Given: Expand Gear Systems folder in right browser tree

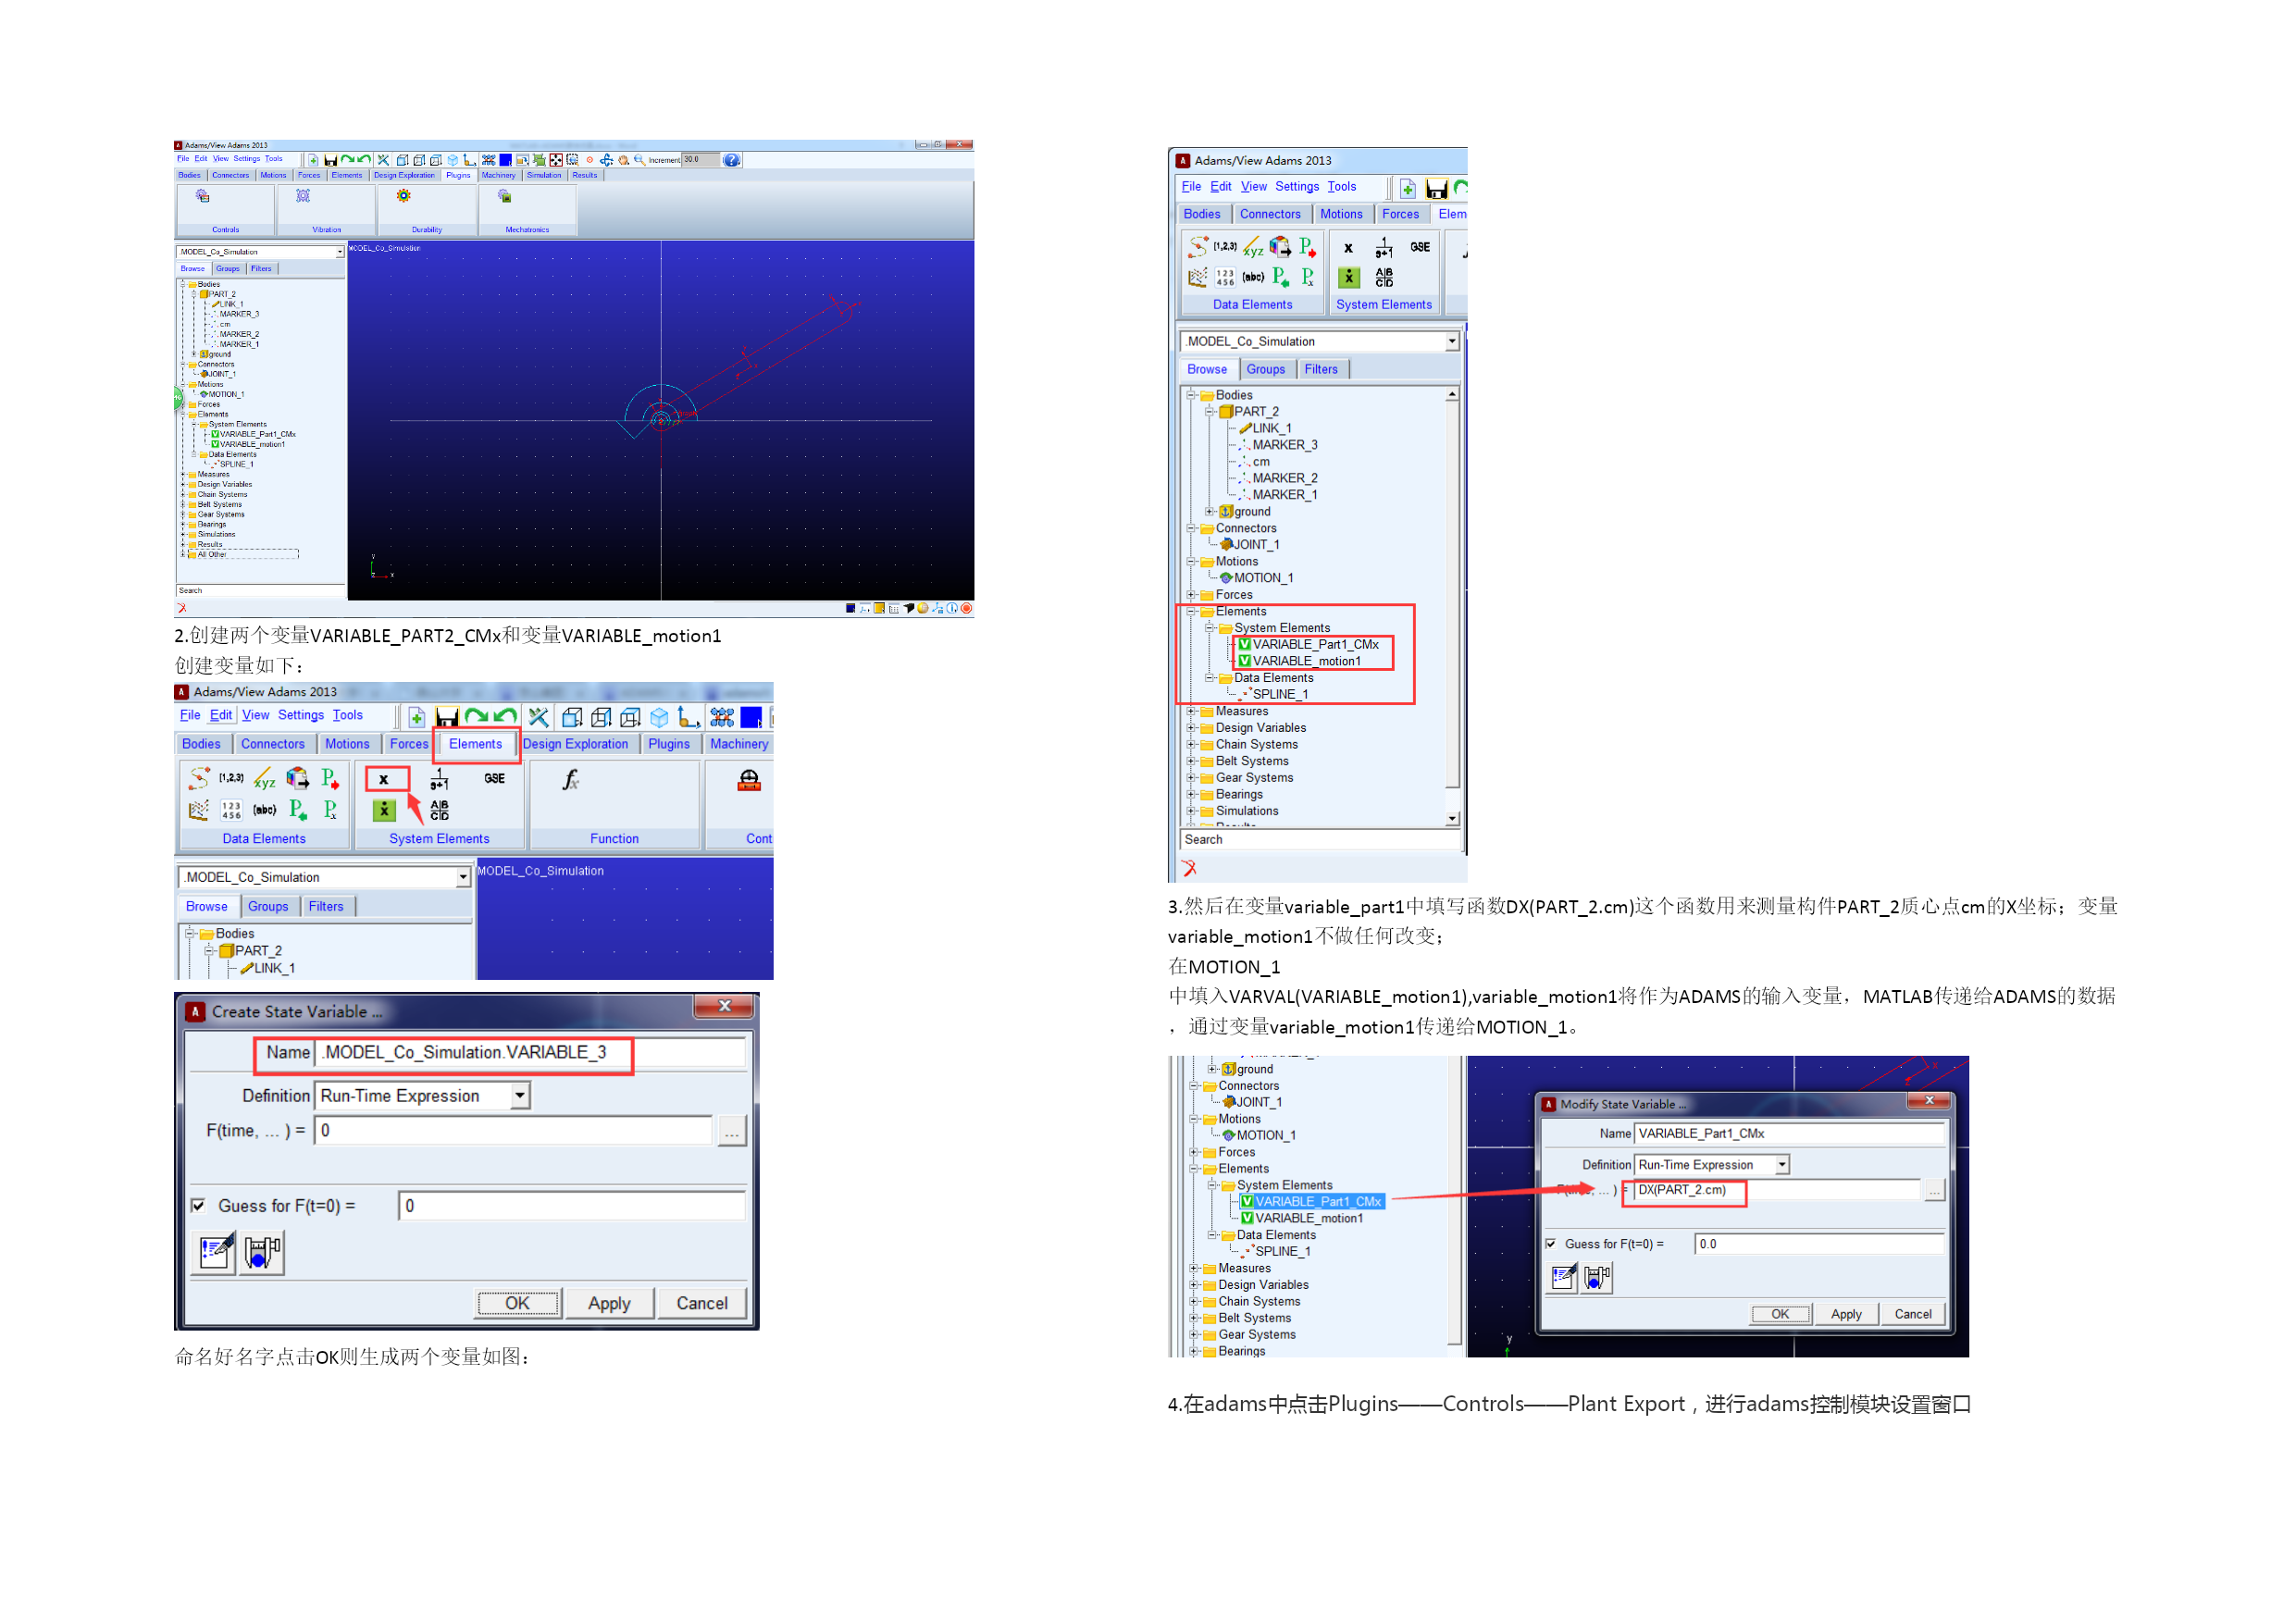Looking at the screenshot, I should pos(1192,777).
